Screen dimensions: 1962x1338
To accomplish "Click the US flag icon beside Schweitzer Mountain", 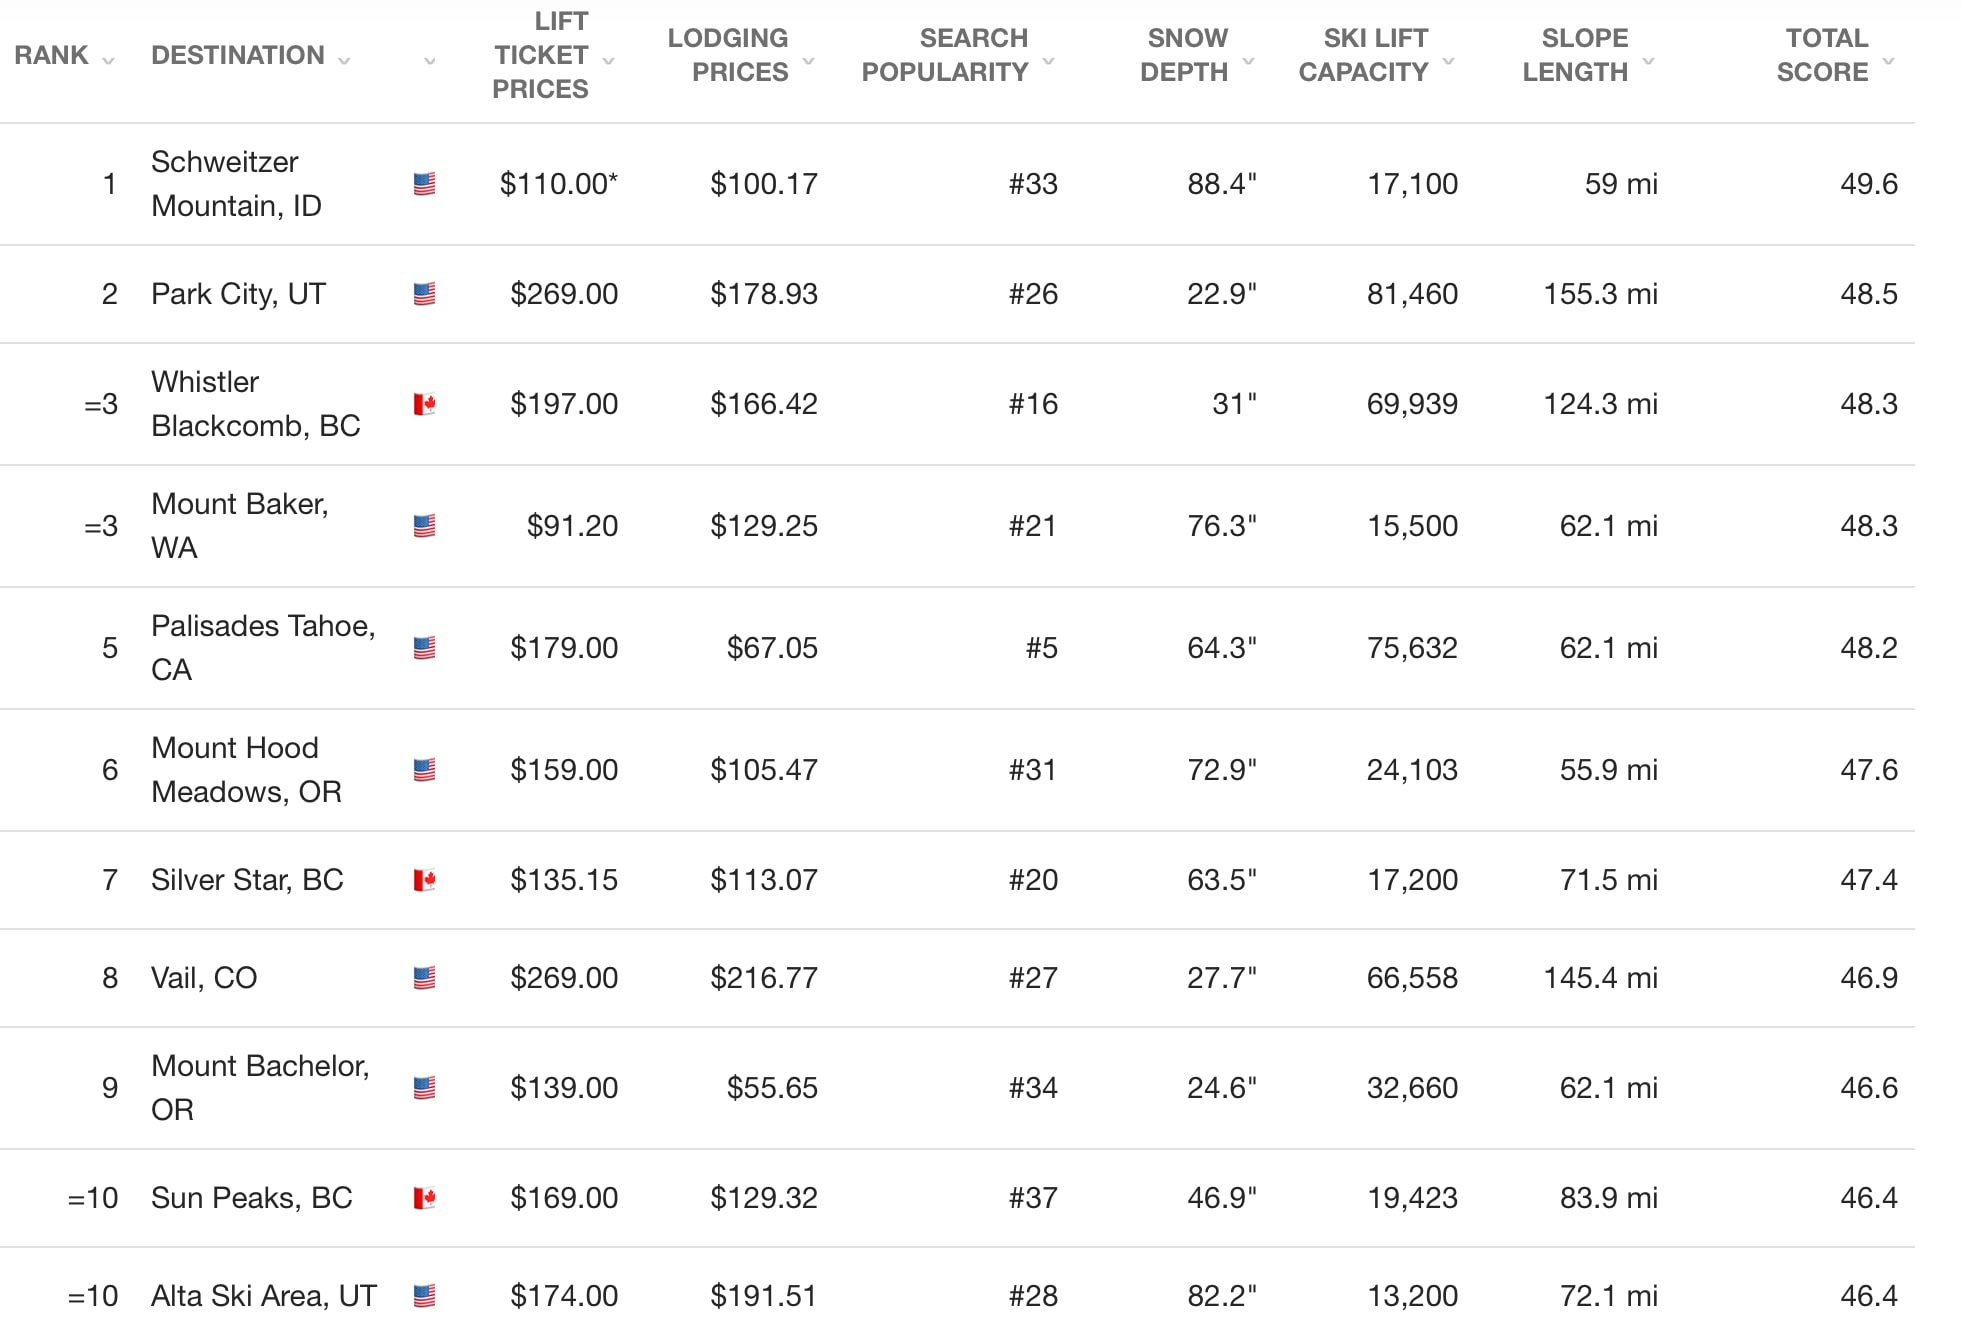I will (x=424, y=184).
